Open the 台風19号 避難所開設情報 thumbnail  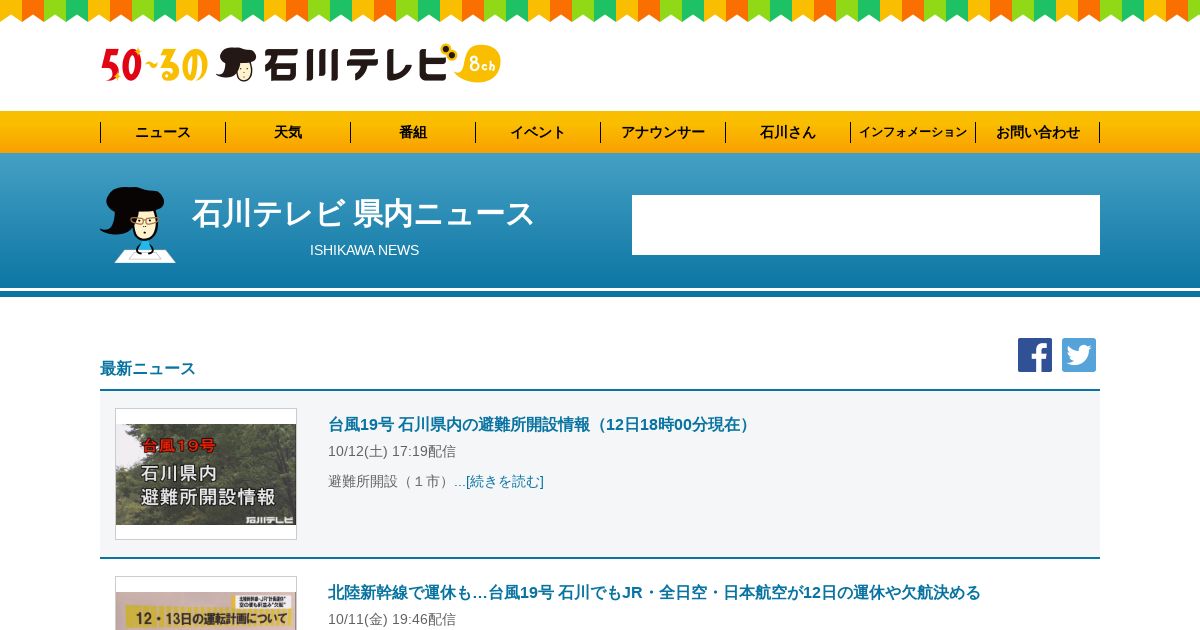coord(206,474)
